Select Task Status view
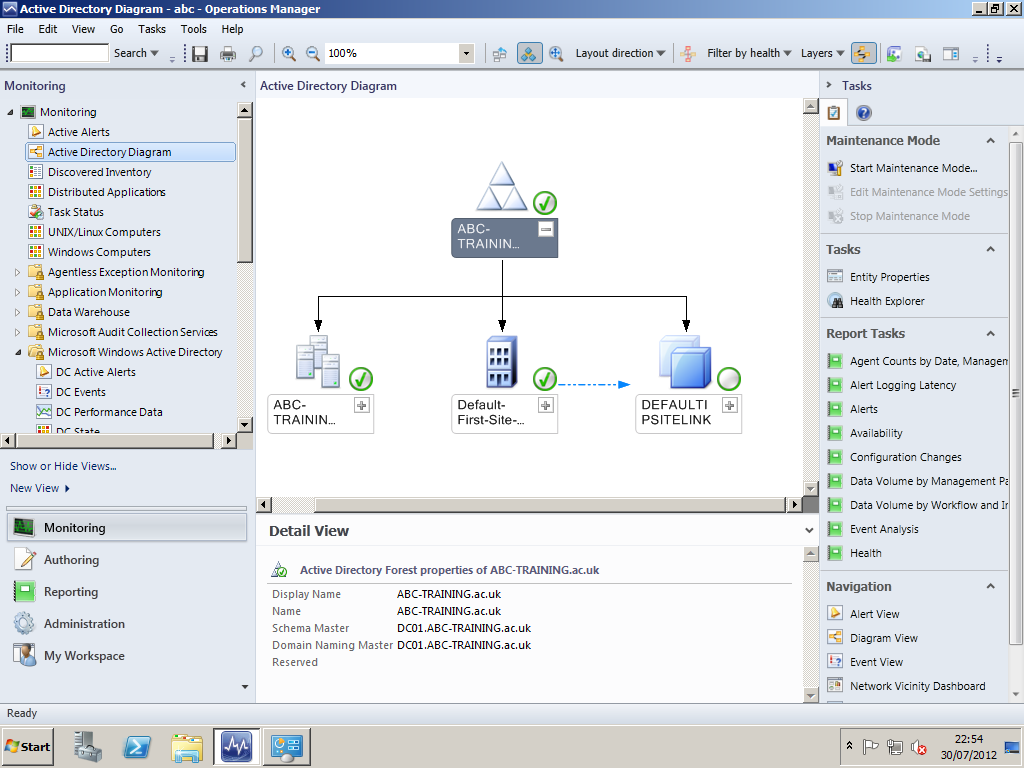 coord(76,212)
